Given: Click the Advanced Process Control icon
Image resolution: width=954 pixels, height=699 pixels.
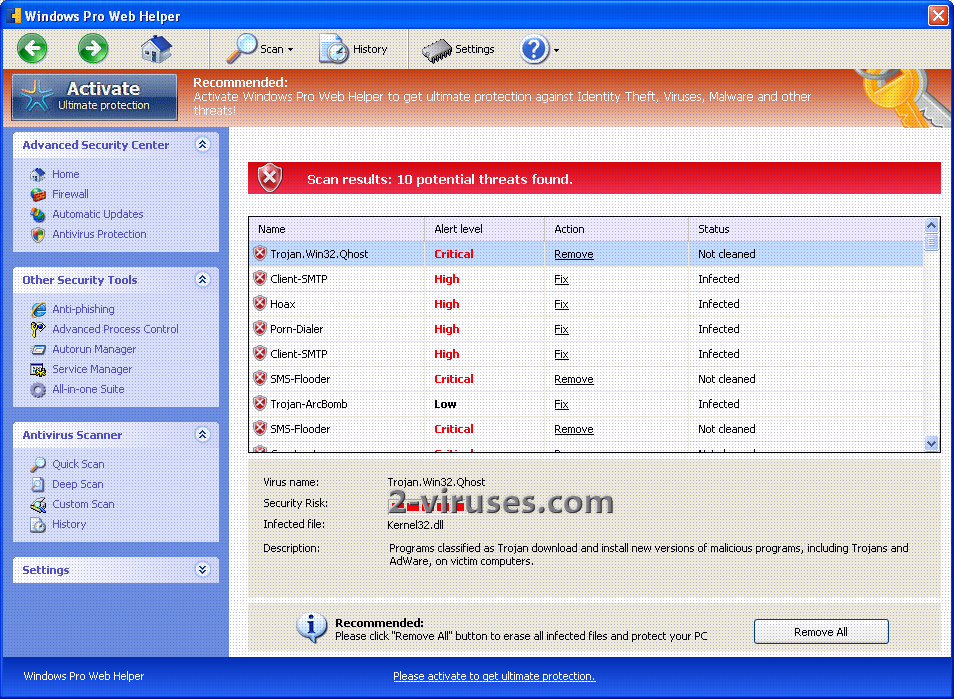Looking at the screenshot, I should coord(38,330).
